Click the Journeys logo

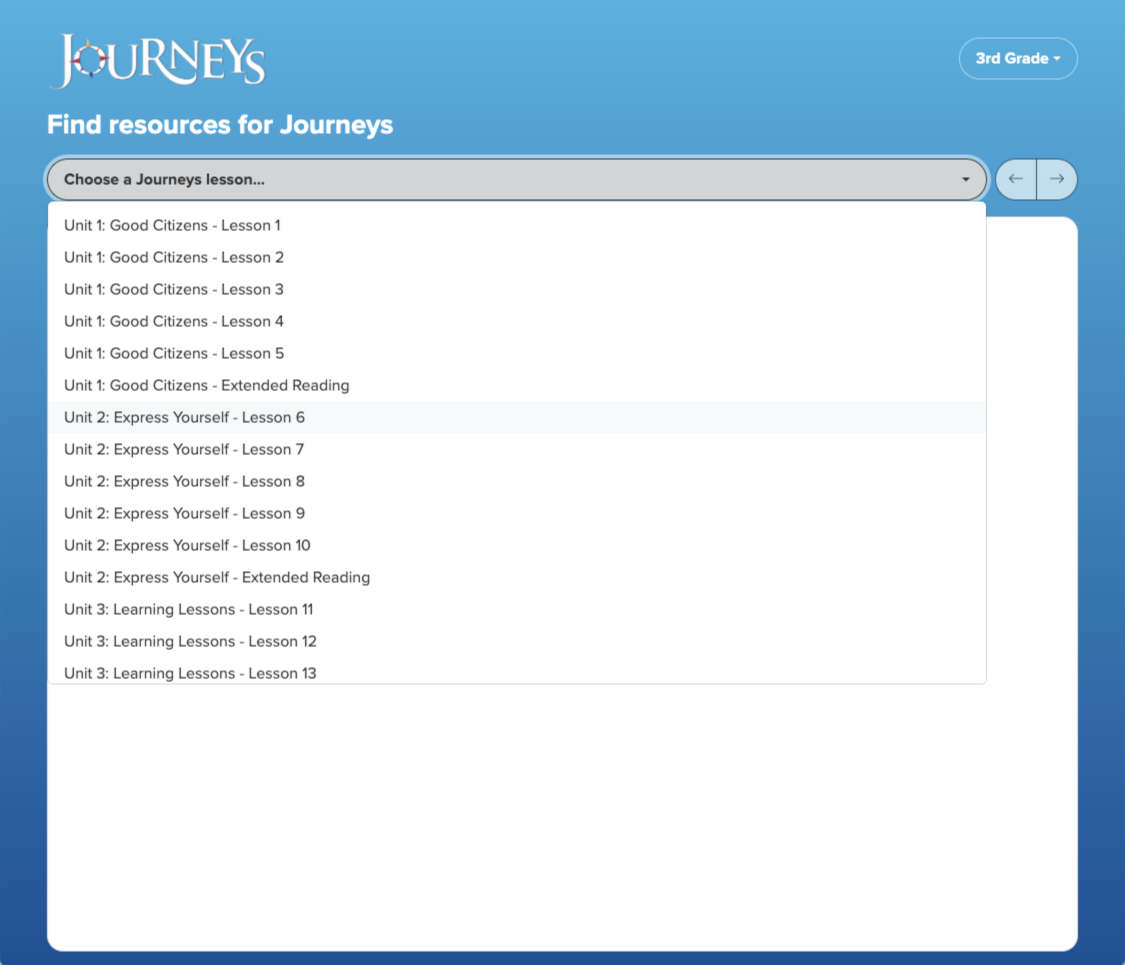tap(158, 61)
